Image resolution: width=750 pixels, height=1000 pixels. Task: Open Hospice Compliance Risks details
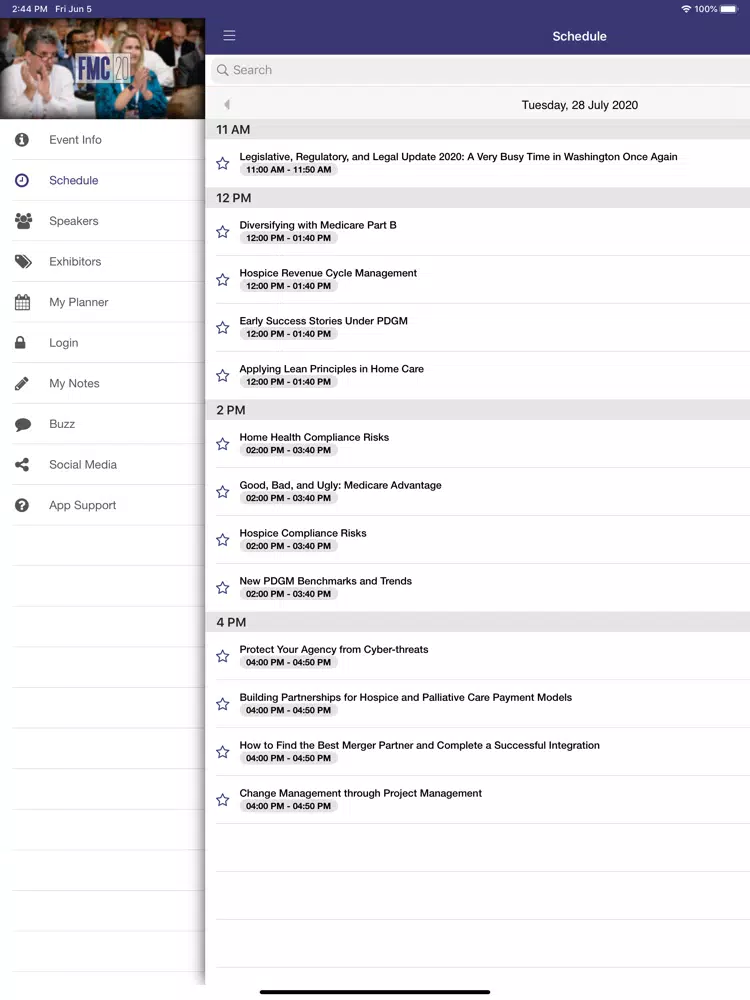[478, 540]
